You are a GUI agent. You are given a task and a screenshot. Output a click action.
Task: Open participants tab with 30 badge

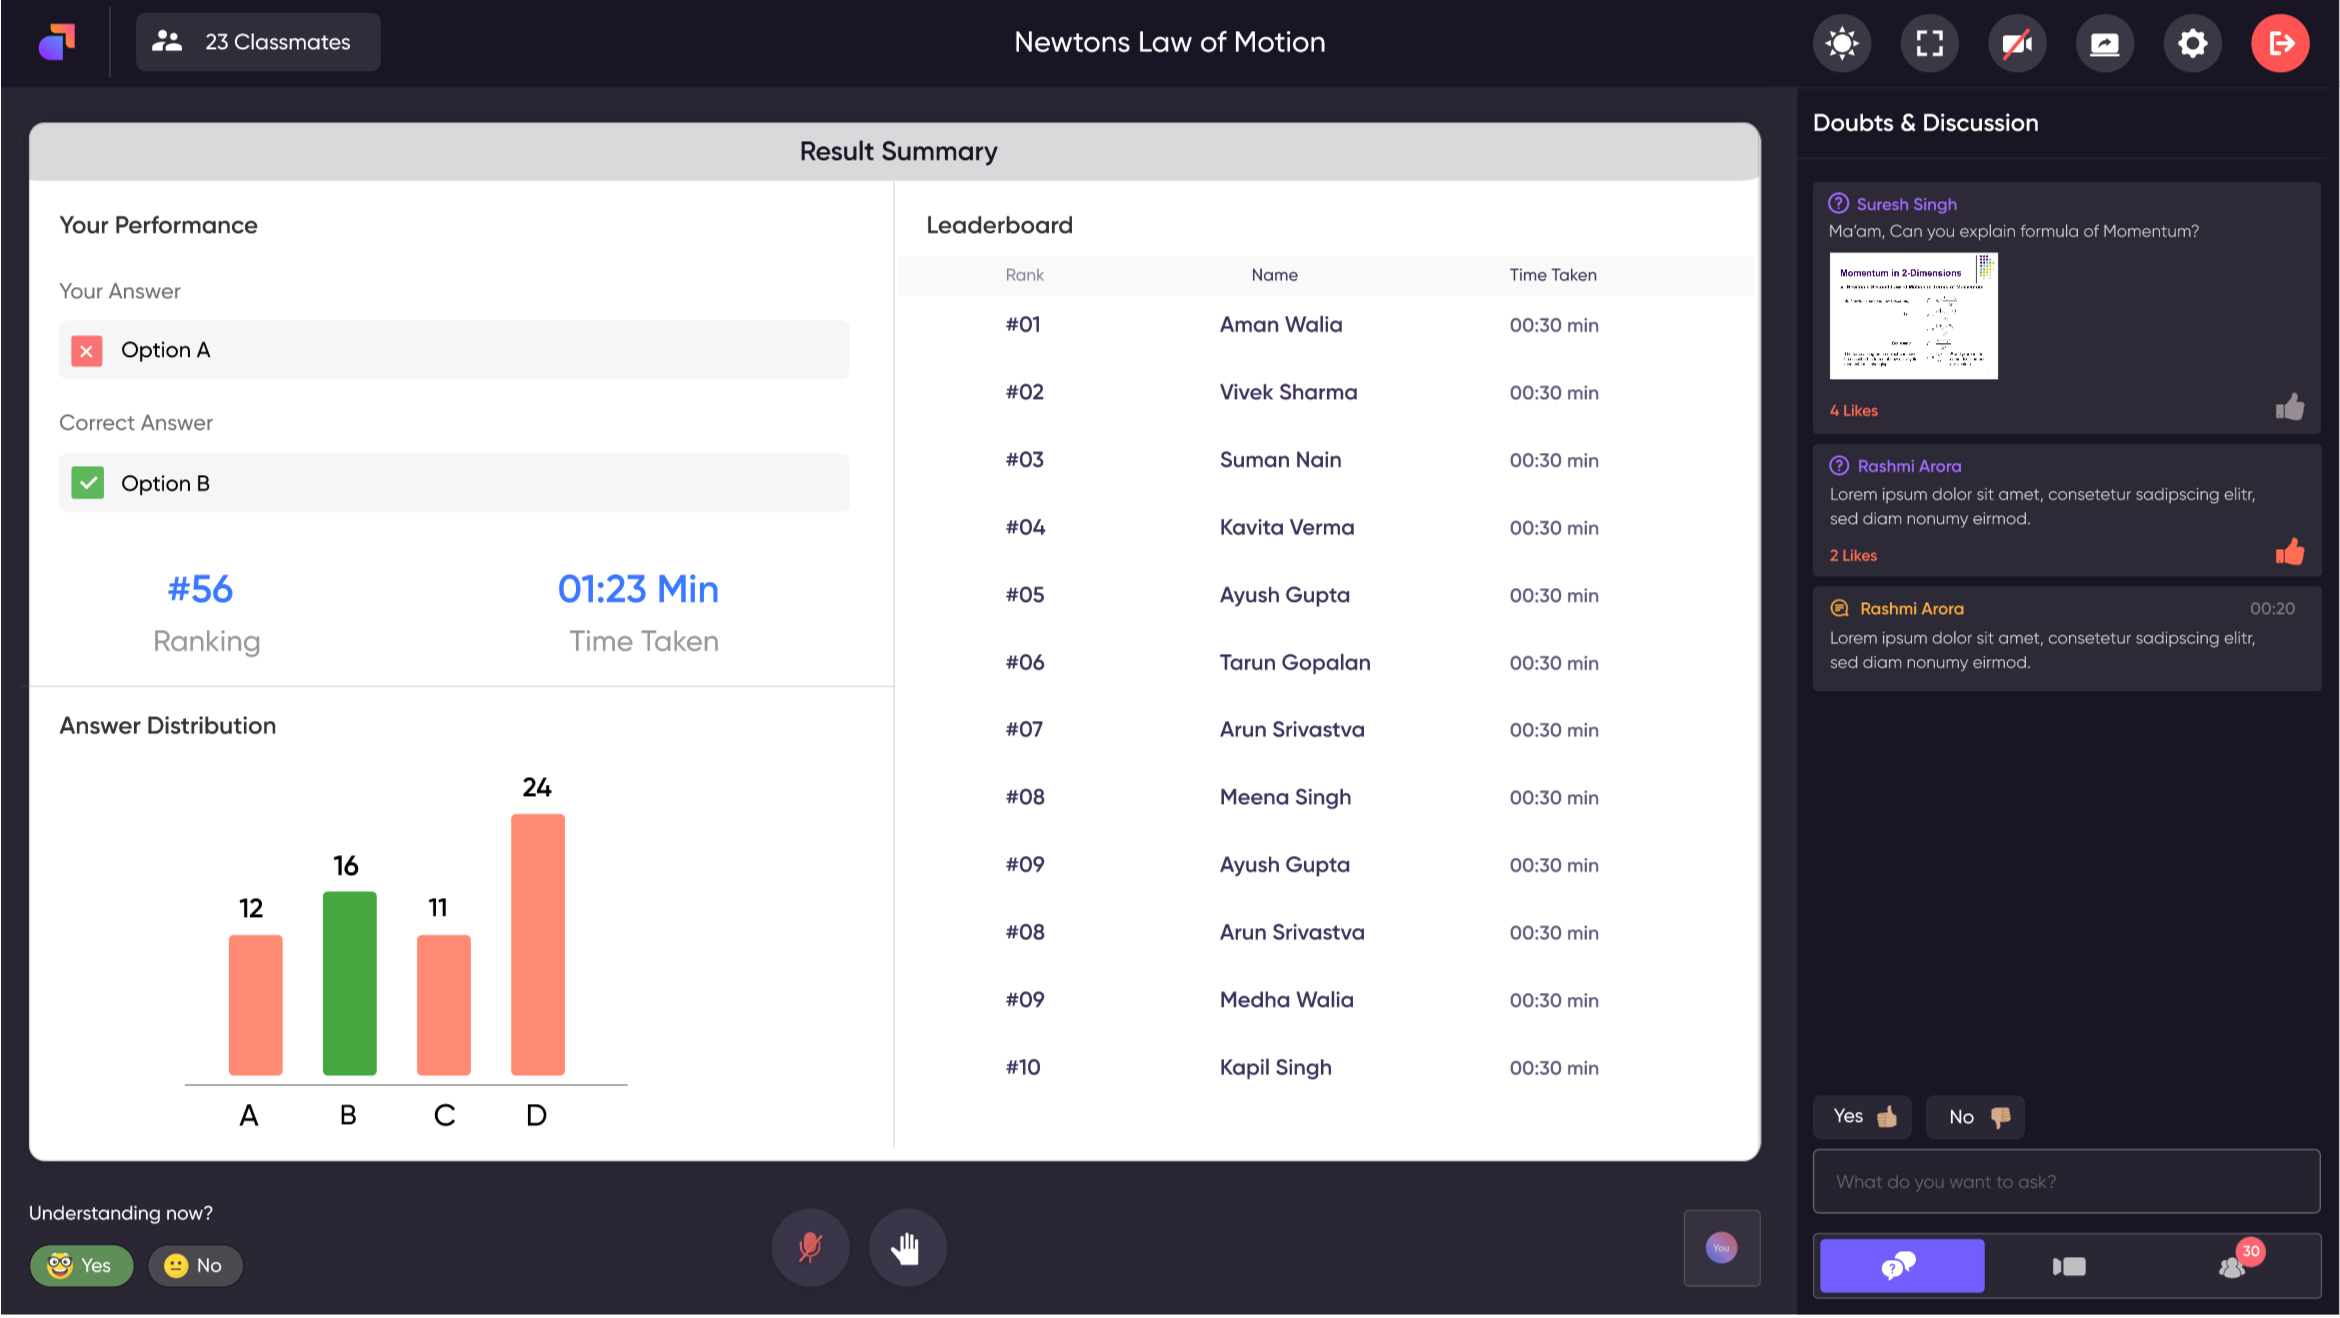click(2233, 1266)
